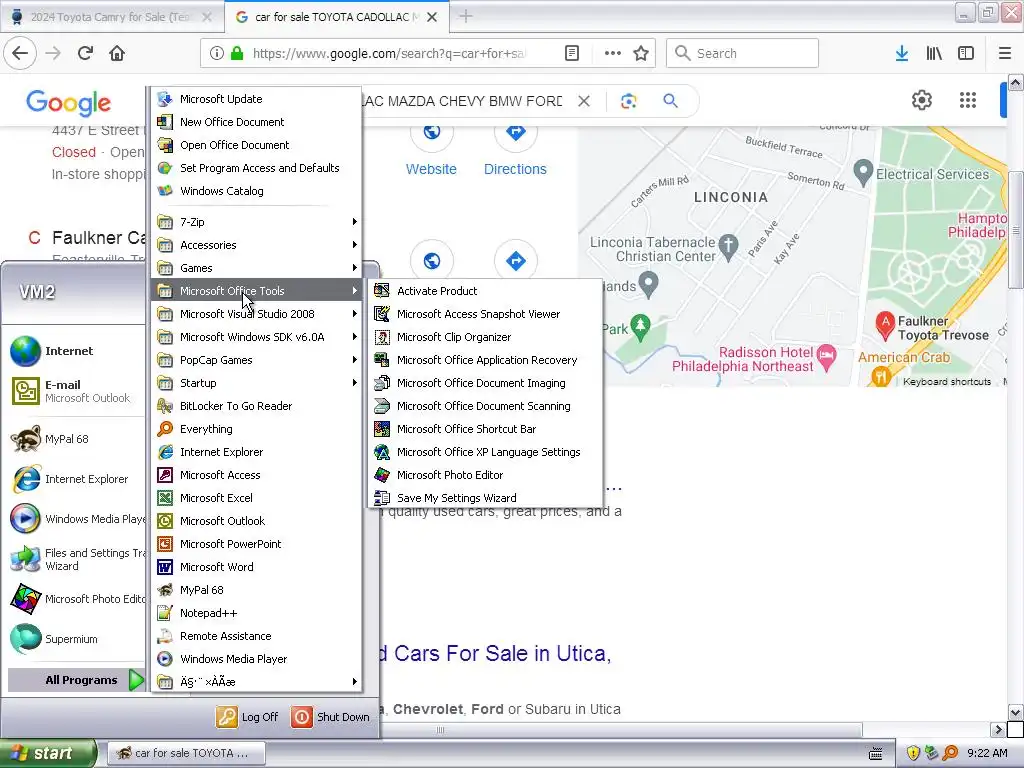The height and width of the screenshot is (768, 1024).
Task: Open Google settings gear
Action: coord(921,101)
